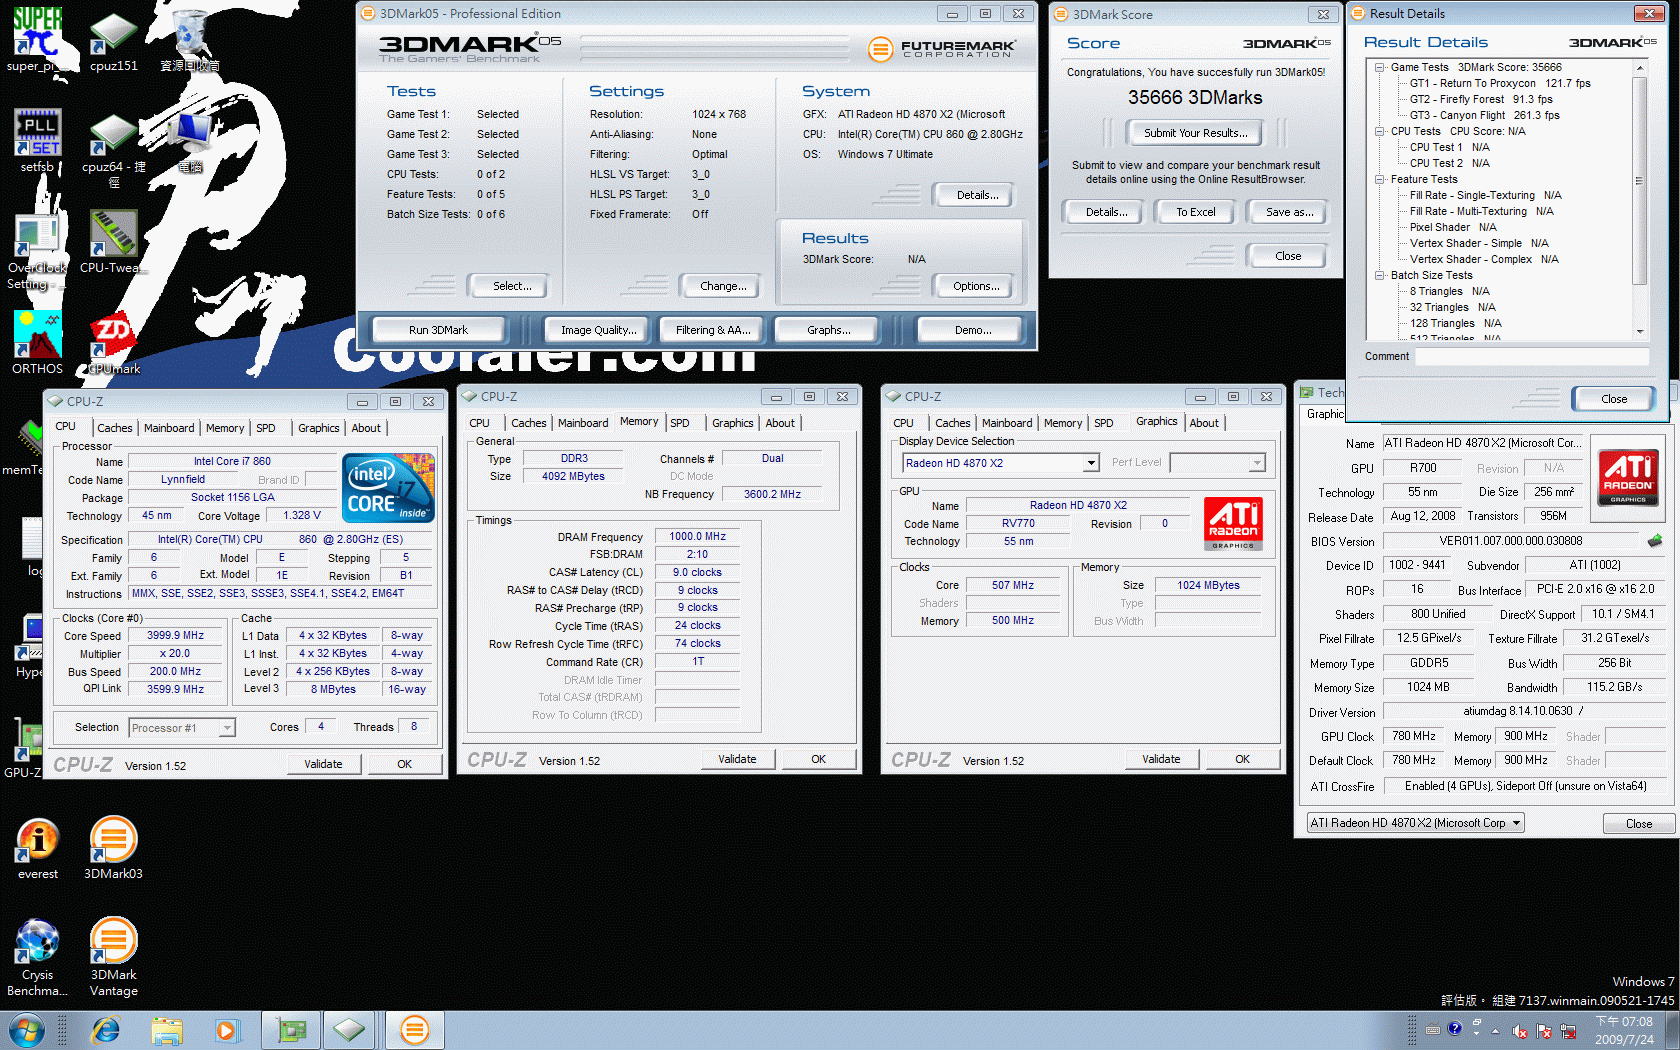
Task: Open GPU-Z graphics card selector dropdown
Action: tap(1516, 823)
